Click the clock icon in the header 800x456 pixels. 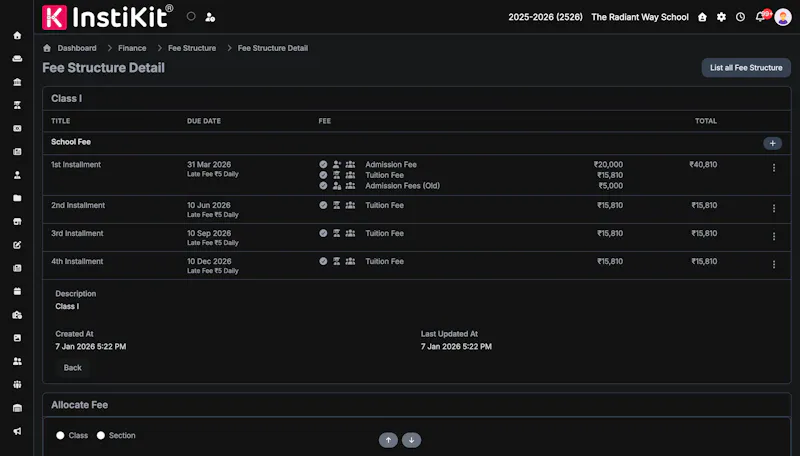tap(740, 17)
